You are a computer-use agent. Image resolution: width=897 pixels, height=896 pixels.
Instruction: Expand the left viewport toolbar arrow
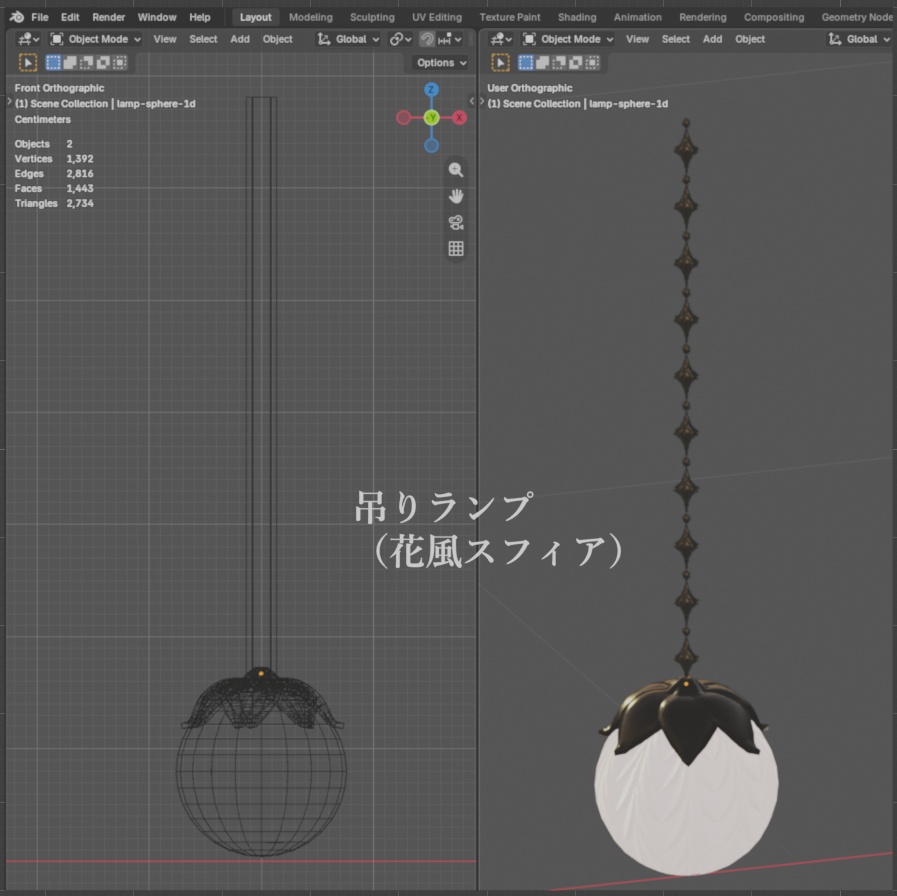click(9, 101)
